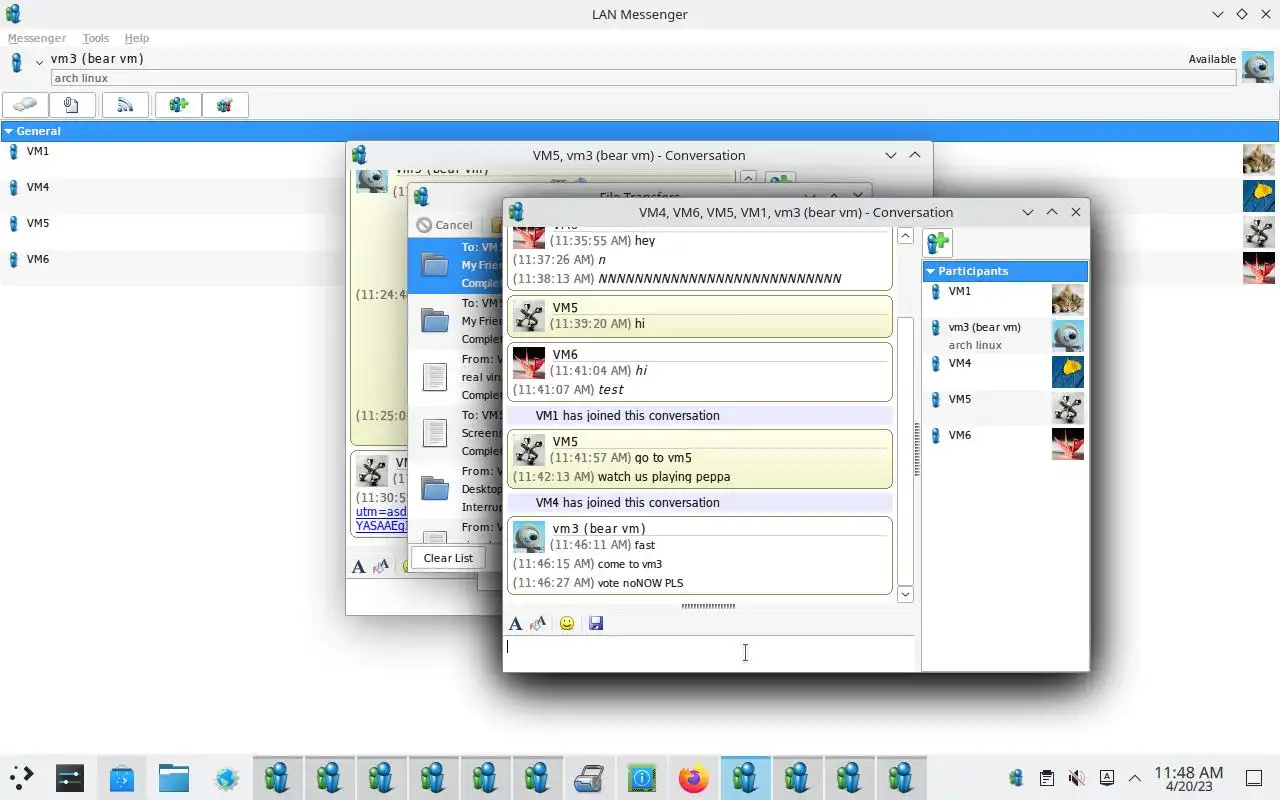1280x800 pixels.
Task: Click the 'vote noNOW PLS' message
Action: [x=640, y=583]
